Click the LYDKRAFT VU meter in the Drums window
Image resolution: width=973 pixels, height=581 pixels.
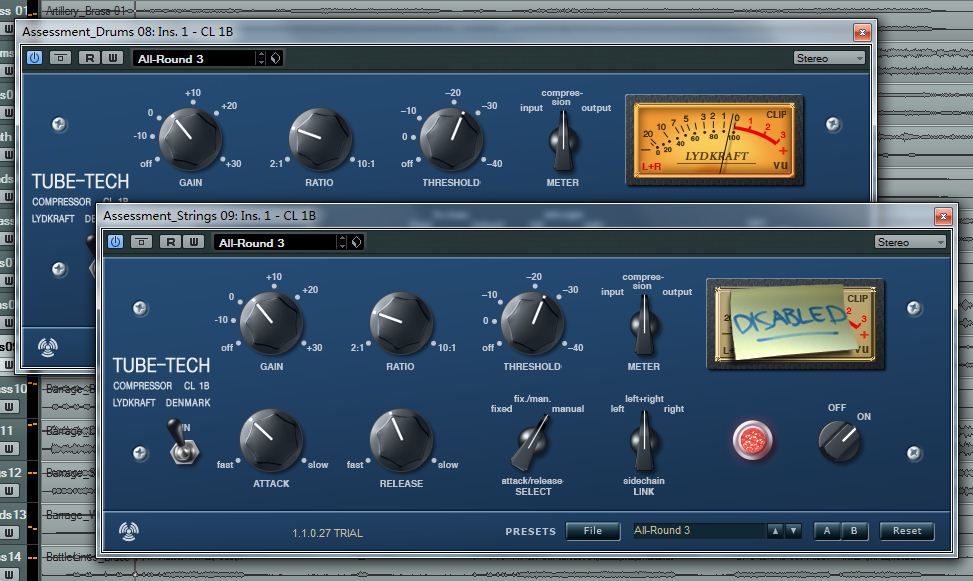coord(714,140)
